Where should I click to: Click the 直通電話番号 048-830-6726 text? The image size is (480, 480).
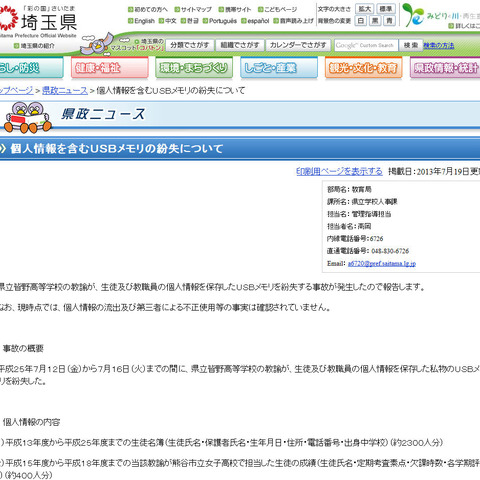tap(368, 251)
